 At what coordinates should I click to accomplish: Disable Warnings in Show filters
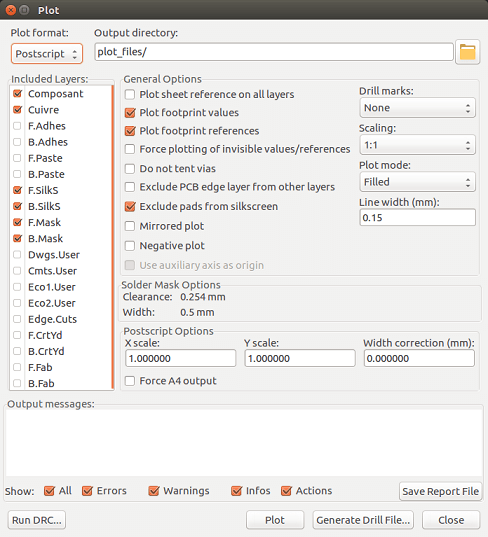tap(154, 491)
